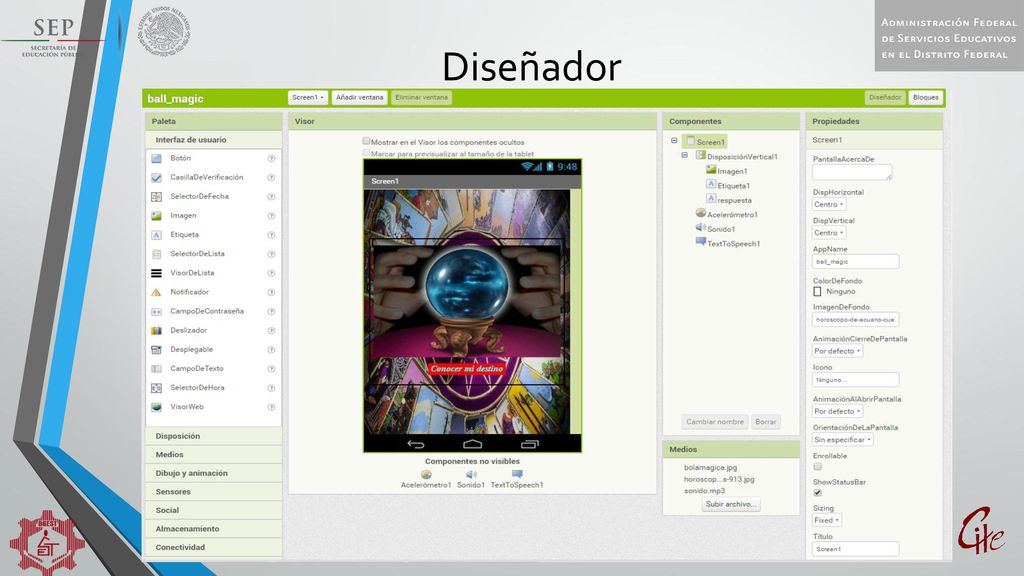Open help for VisorWeb component
1024x576 pixels.
(271, 407)
